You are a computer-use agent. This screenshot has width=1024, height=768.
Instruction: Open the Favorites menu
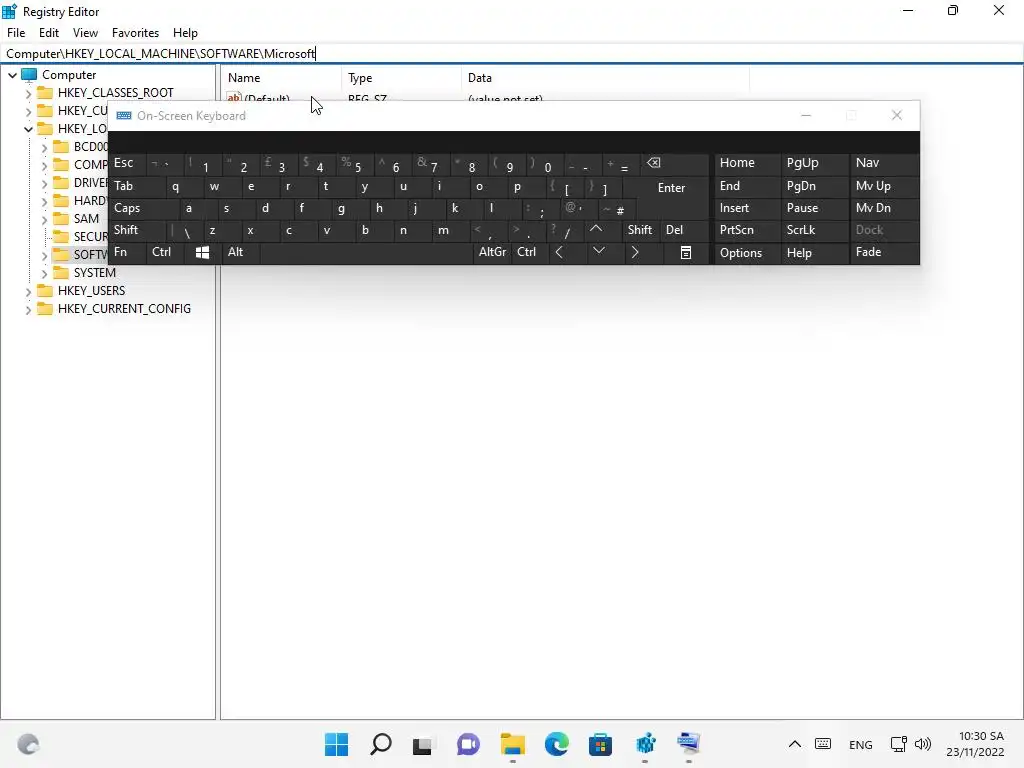pyautogui.click(x=135, y=33)
